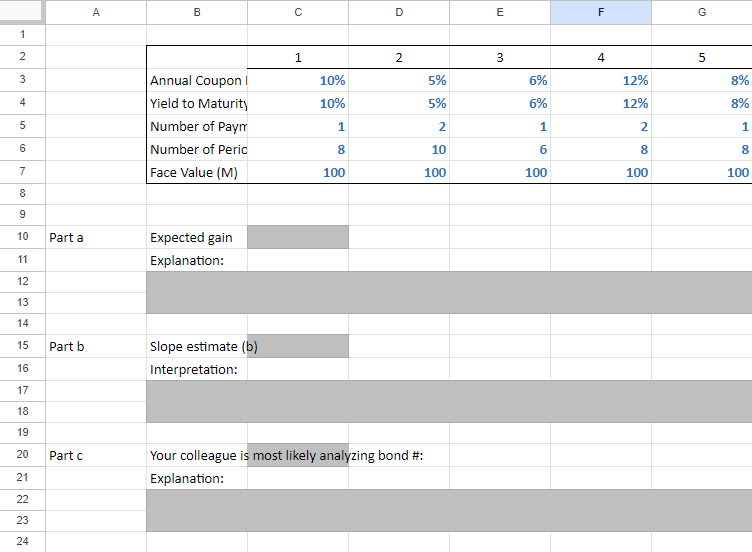Image resolution: width=752 pixels, height=552 pixels.
Task: Select row 10 header
Action: pos(23,236)
